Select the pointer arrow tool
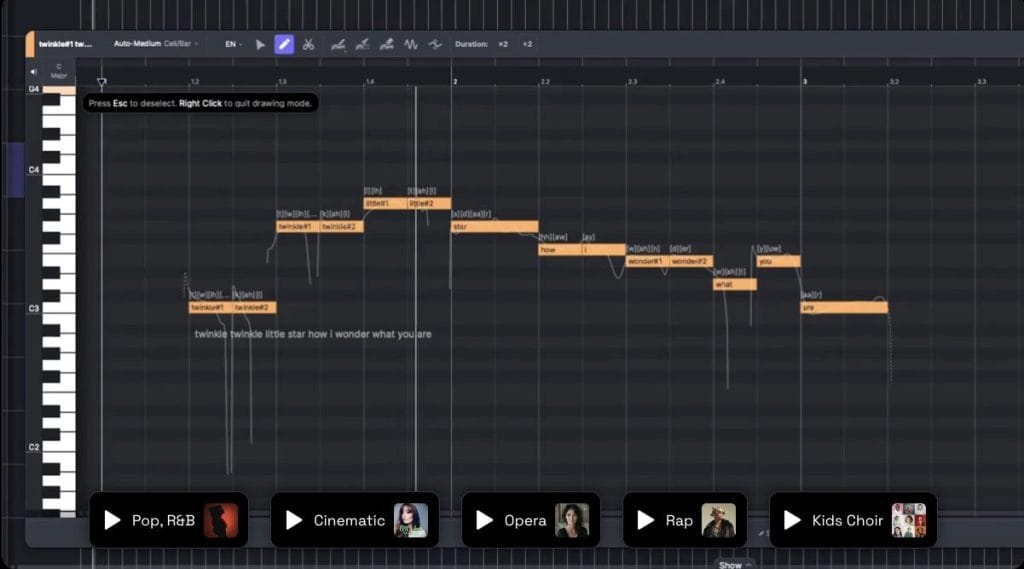Image resolution: width=1024 pixels, height=569 pixels. coord(260,44)
